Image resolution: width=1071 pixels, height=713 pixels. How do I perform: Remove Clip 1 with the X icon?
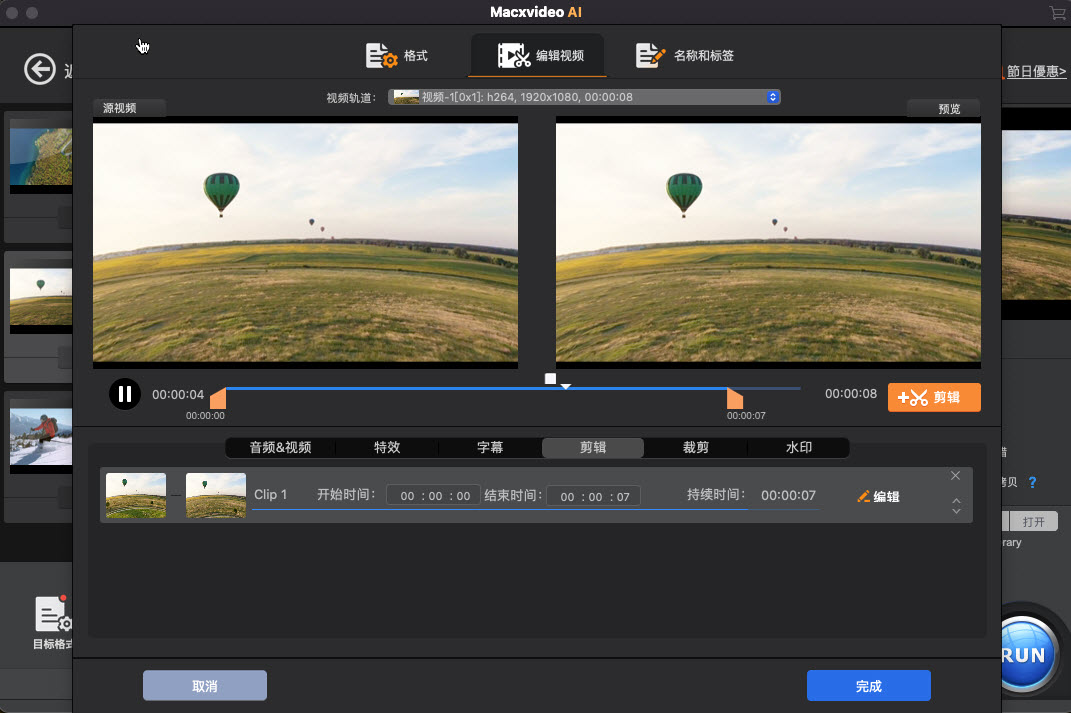tap(955, 476)
